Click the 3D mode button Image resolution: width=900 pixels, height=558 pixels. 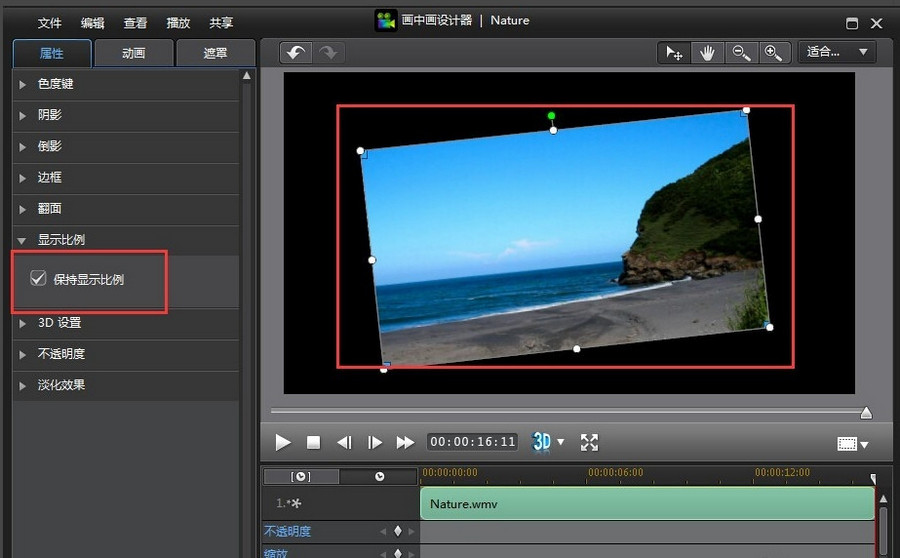point(542,442)
